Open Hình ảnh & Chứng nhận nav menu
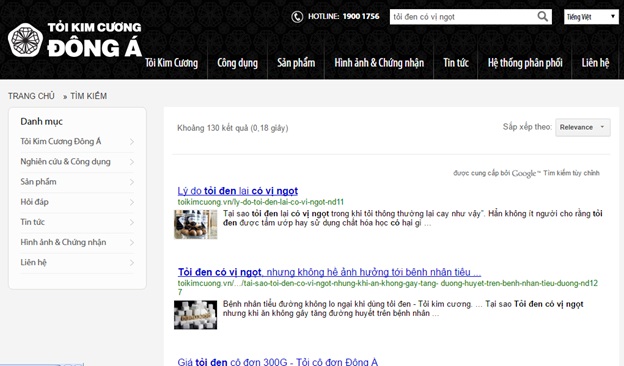This screenshot has width=624, height=366. (379, 63)
